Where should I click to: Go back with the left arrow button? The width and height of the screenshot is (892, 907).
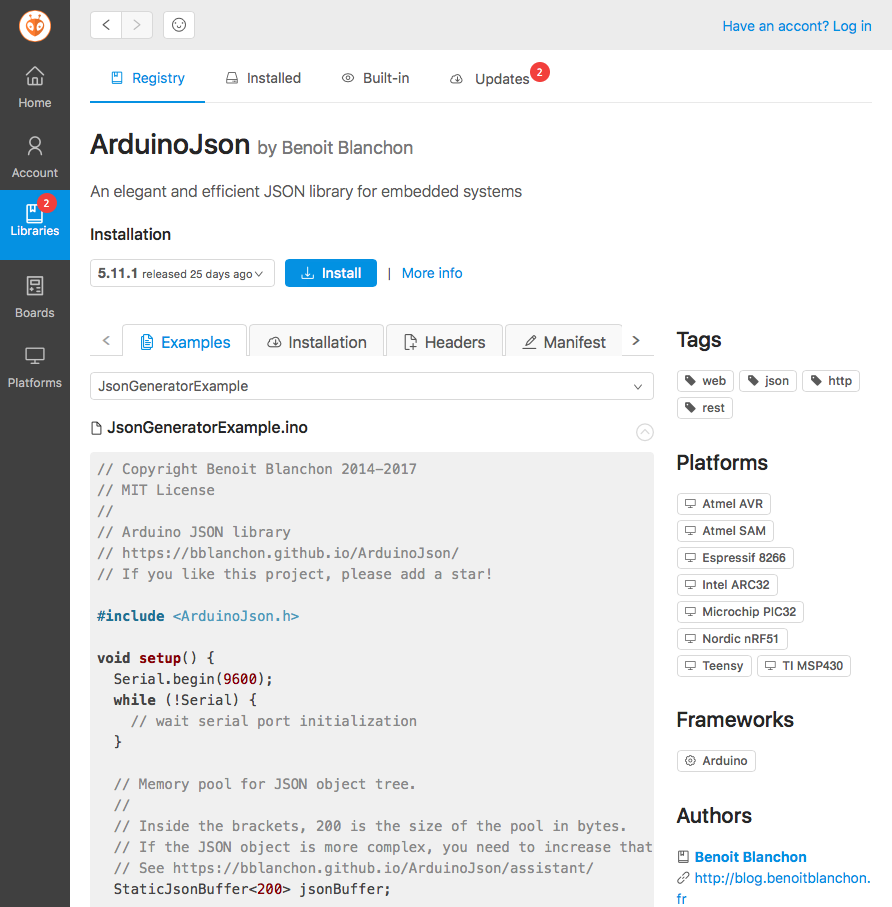[106, 25]
